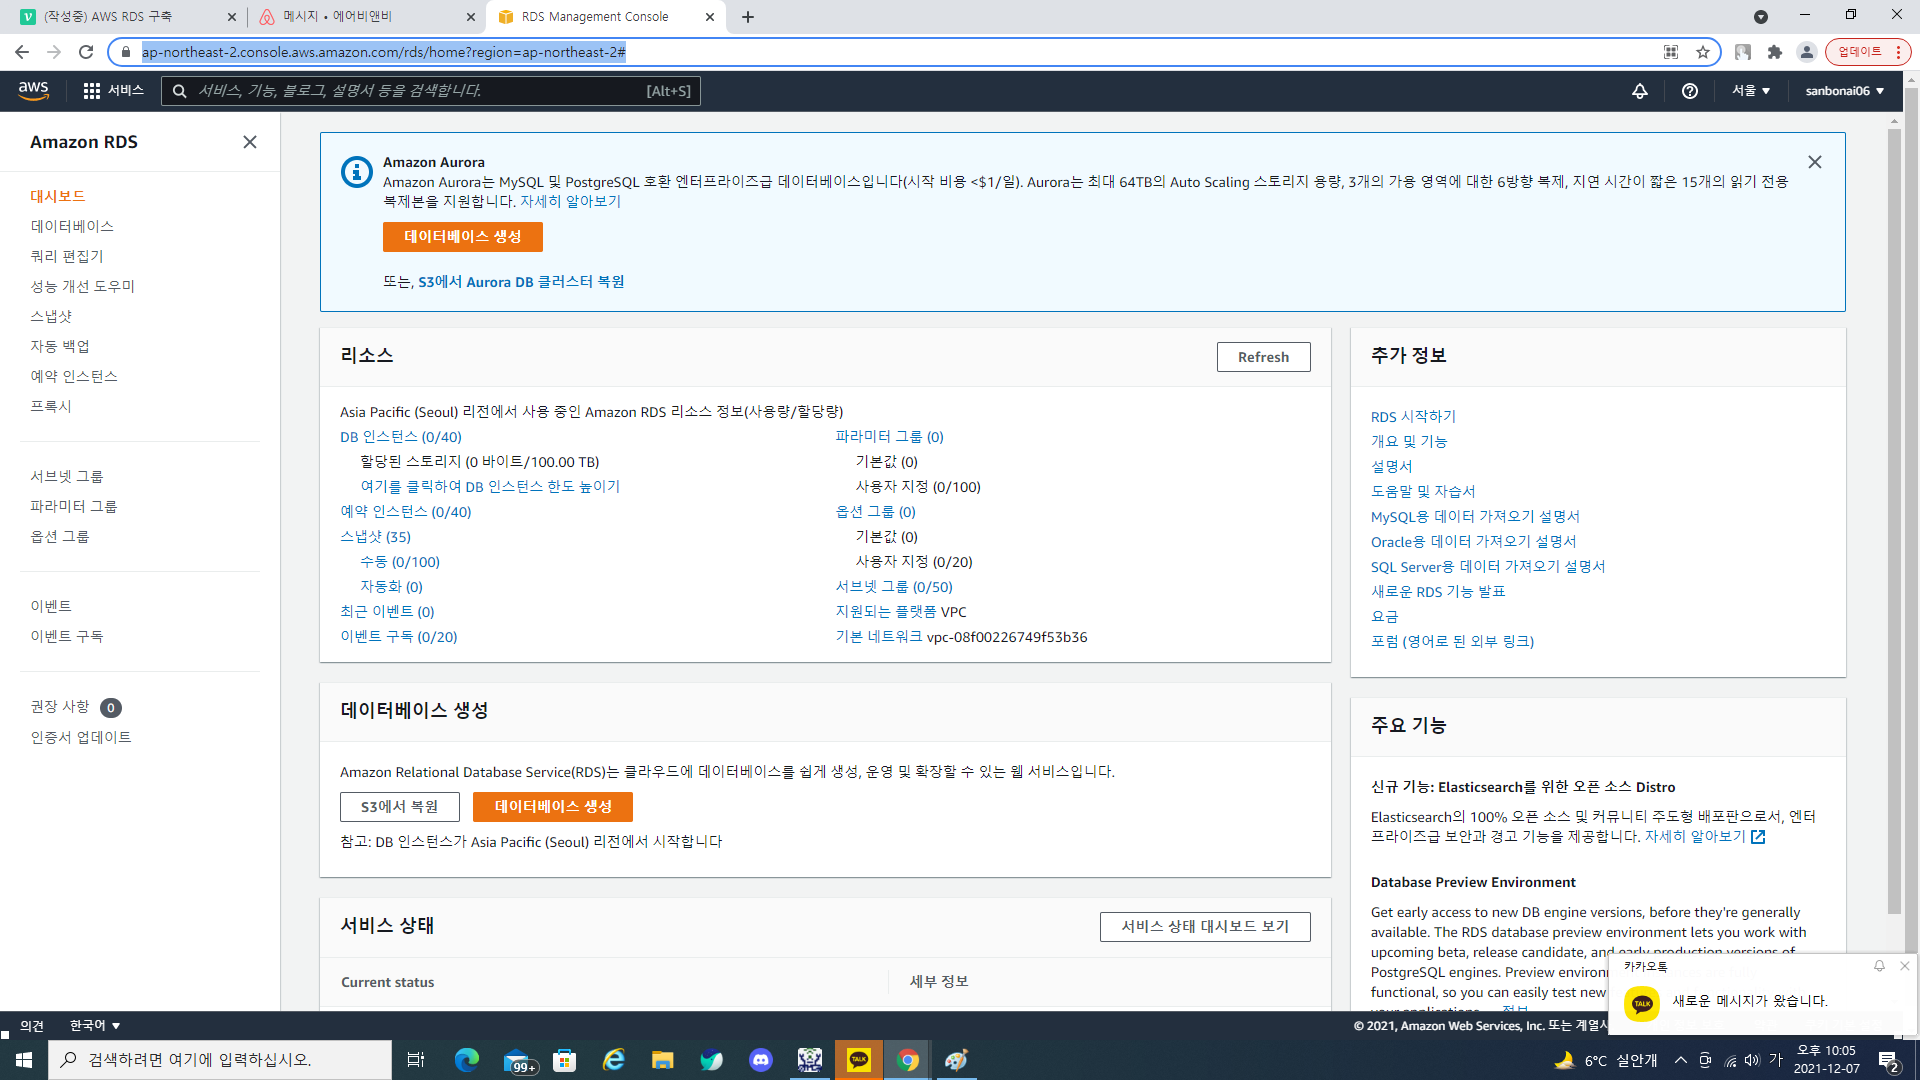The width and height of the screenshot is (1920, 1080).
Task: Switch to the 메시지 에어비앤비 tab
Action: coord(350,17)
